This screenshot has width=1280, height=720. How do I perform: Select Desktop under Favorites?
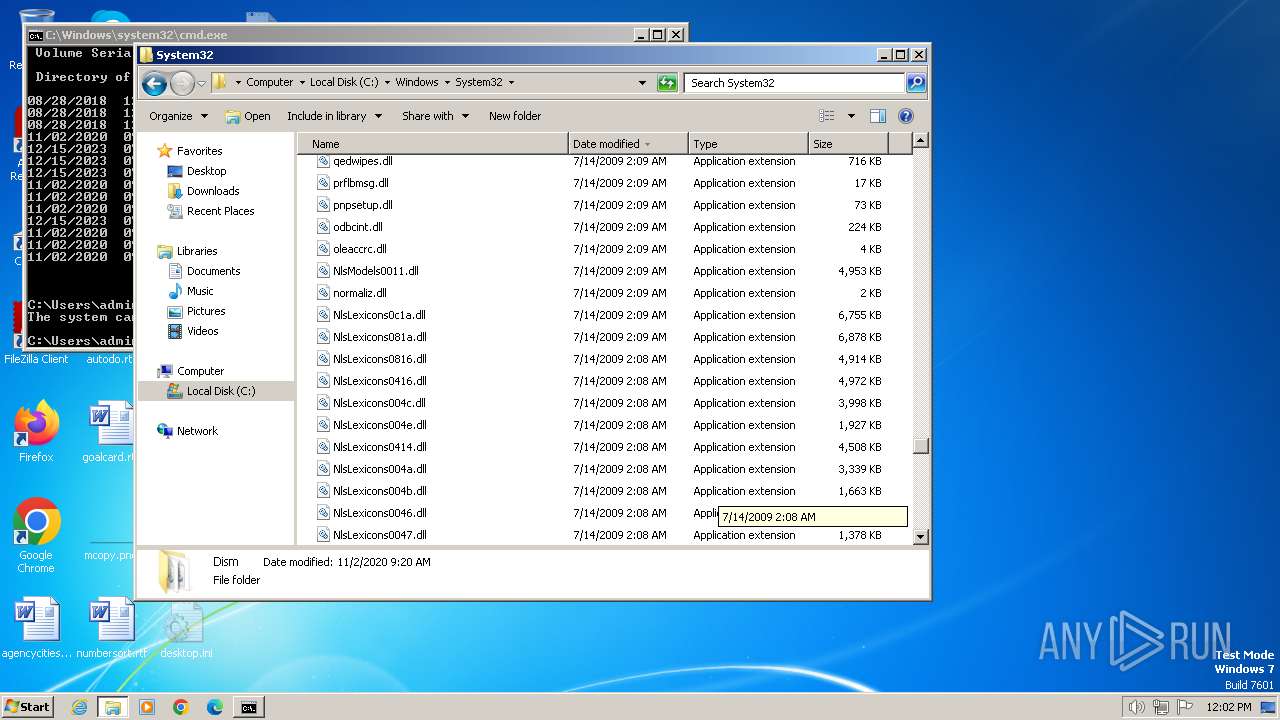[206, 171]
